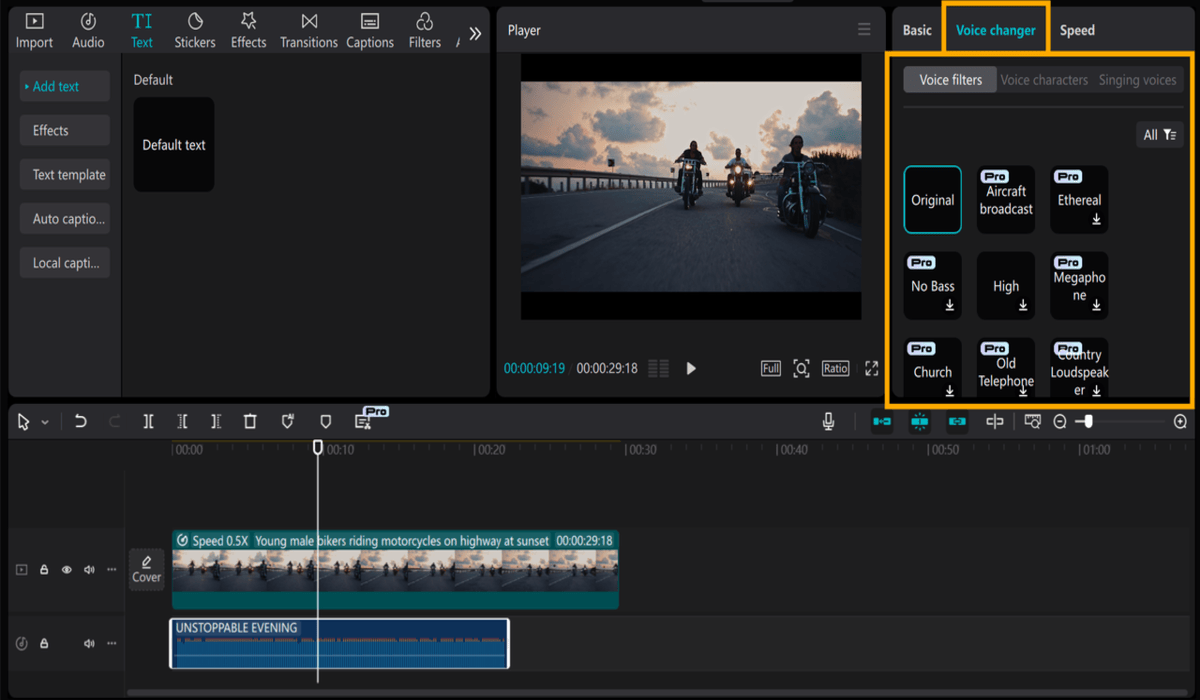The width and height of the screenshot is (1200, 700).
Task: Click the player hamburger menu icon
Action: click(864, 30)
